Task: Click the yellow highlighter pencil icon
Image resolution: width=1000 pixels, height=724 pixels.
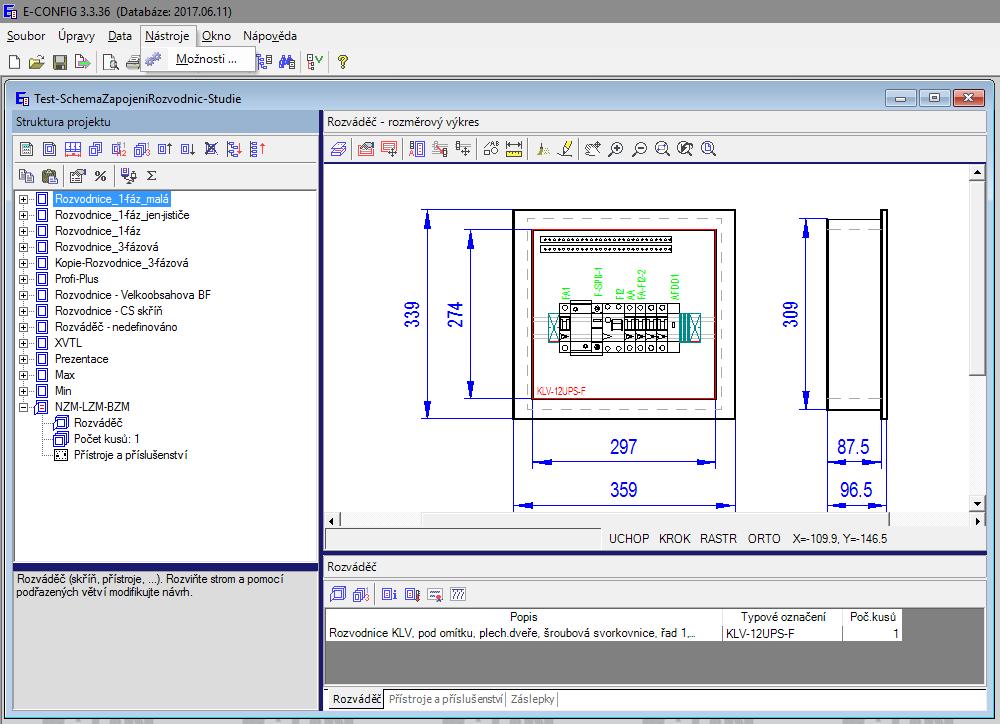Action: click(565, 149)
